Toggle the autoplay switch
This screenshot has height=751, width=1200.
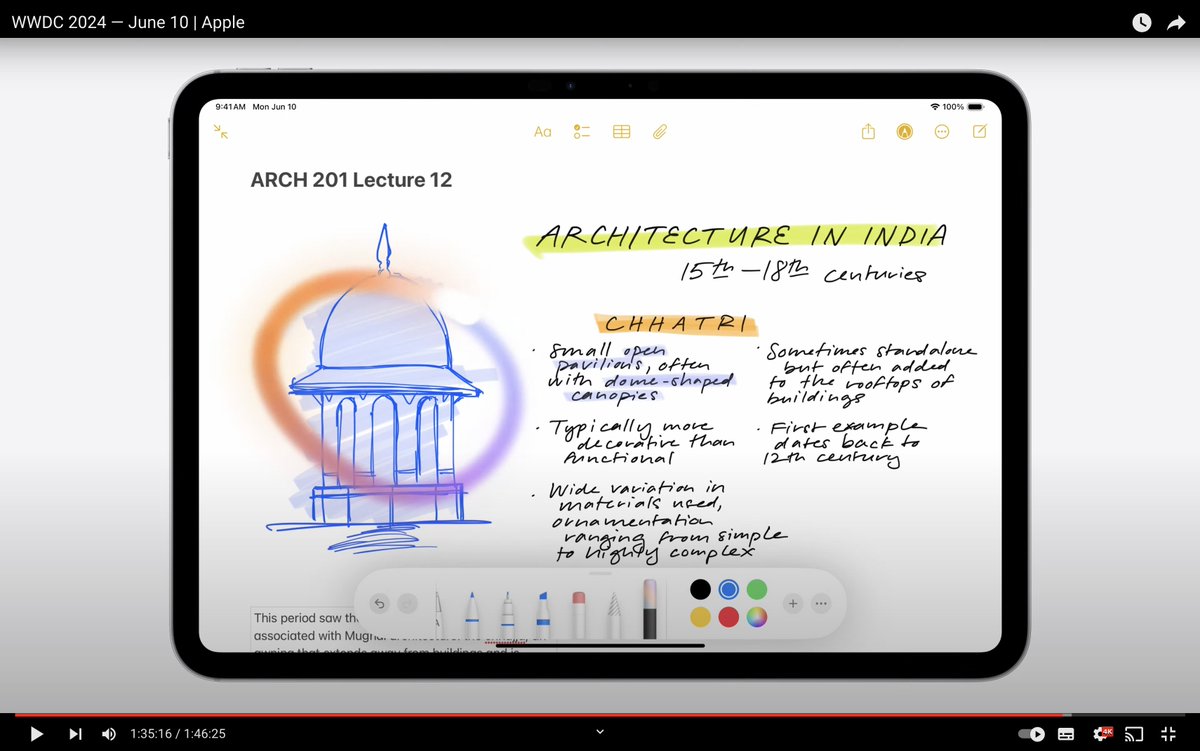coord(1032,734)
